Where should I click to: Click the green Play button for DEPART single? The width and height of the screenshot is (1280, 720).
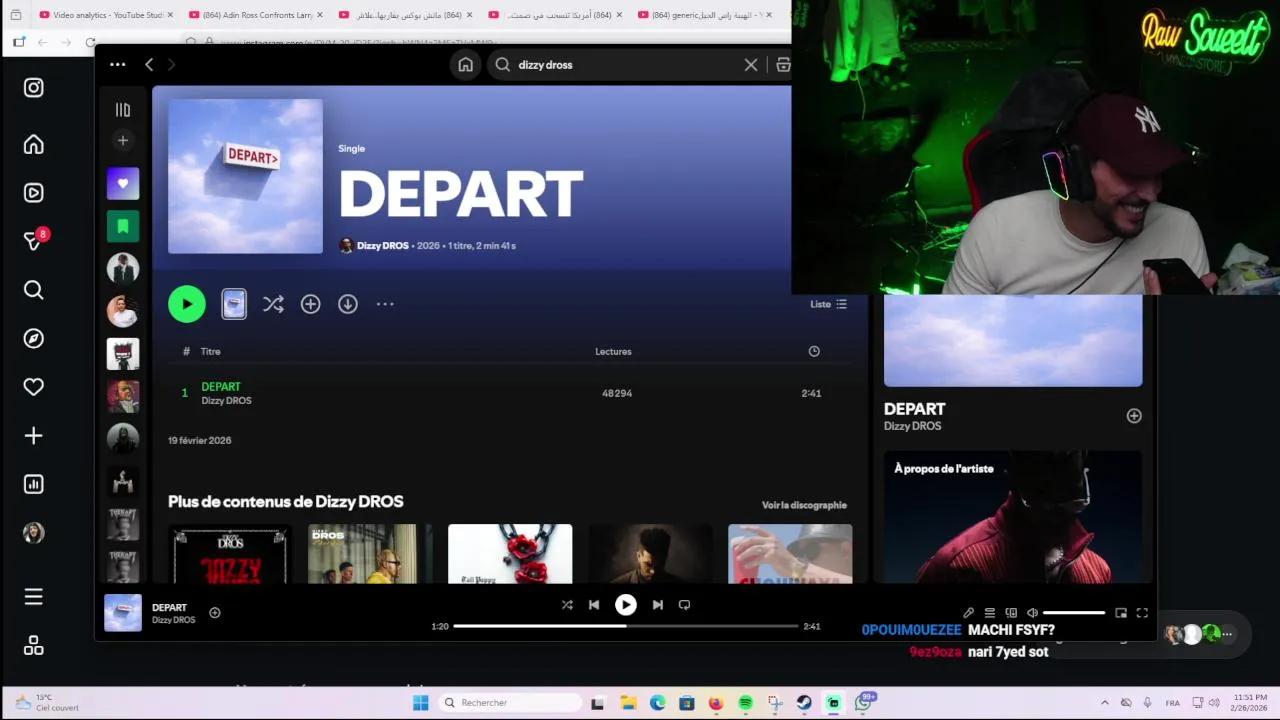(187, 304)
